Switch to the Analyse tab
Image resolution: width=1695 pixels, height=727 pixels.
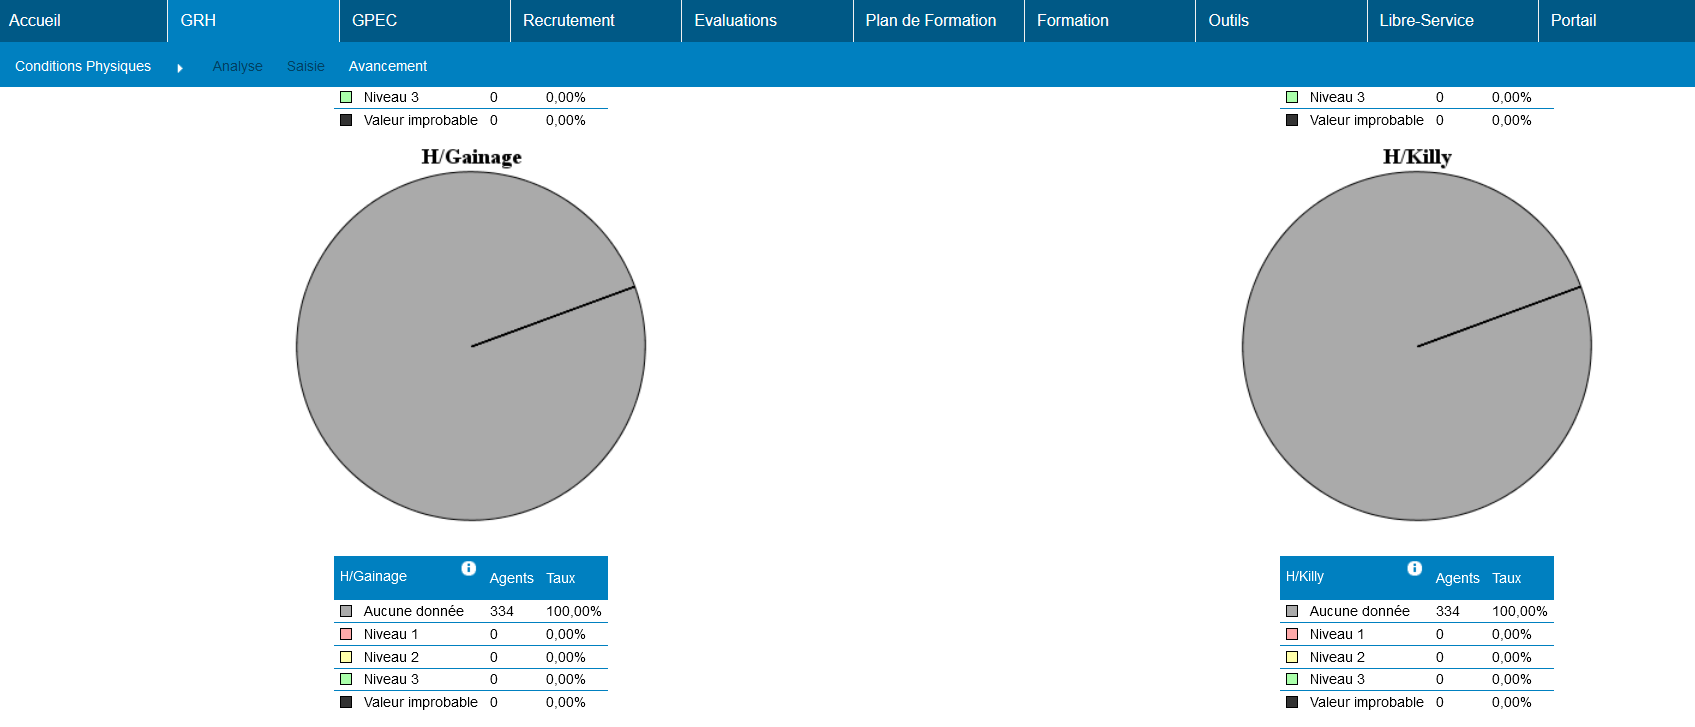click(x=237, y=66)
